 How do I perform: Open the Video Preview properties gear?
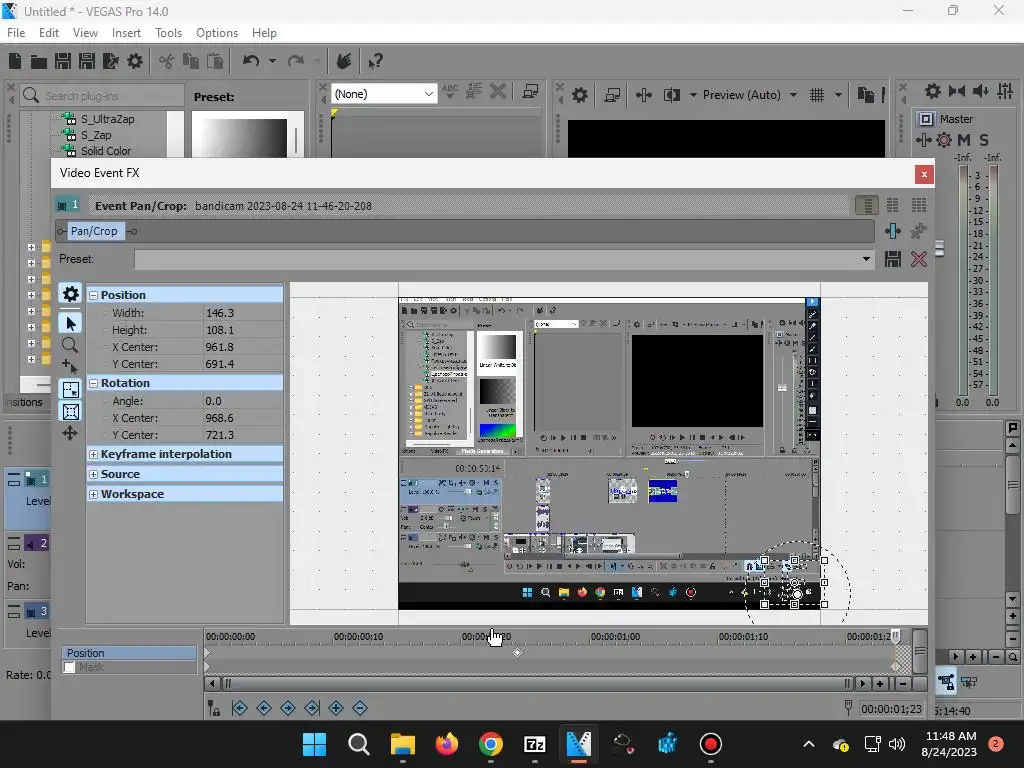point(580,95)
